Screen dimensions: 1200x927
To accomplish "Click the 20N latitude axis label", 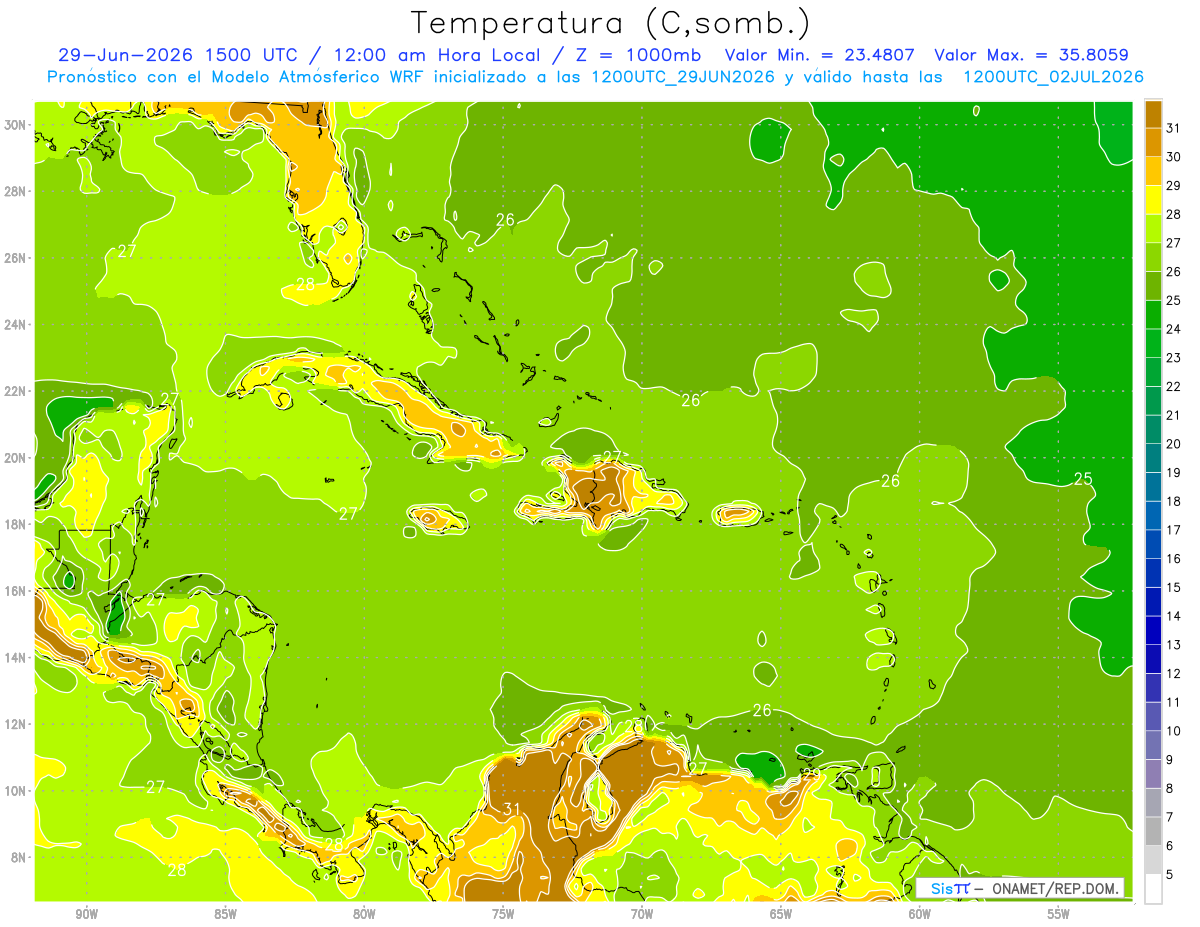I will click(17, 458).
